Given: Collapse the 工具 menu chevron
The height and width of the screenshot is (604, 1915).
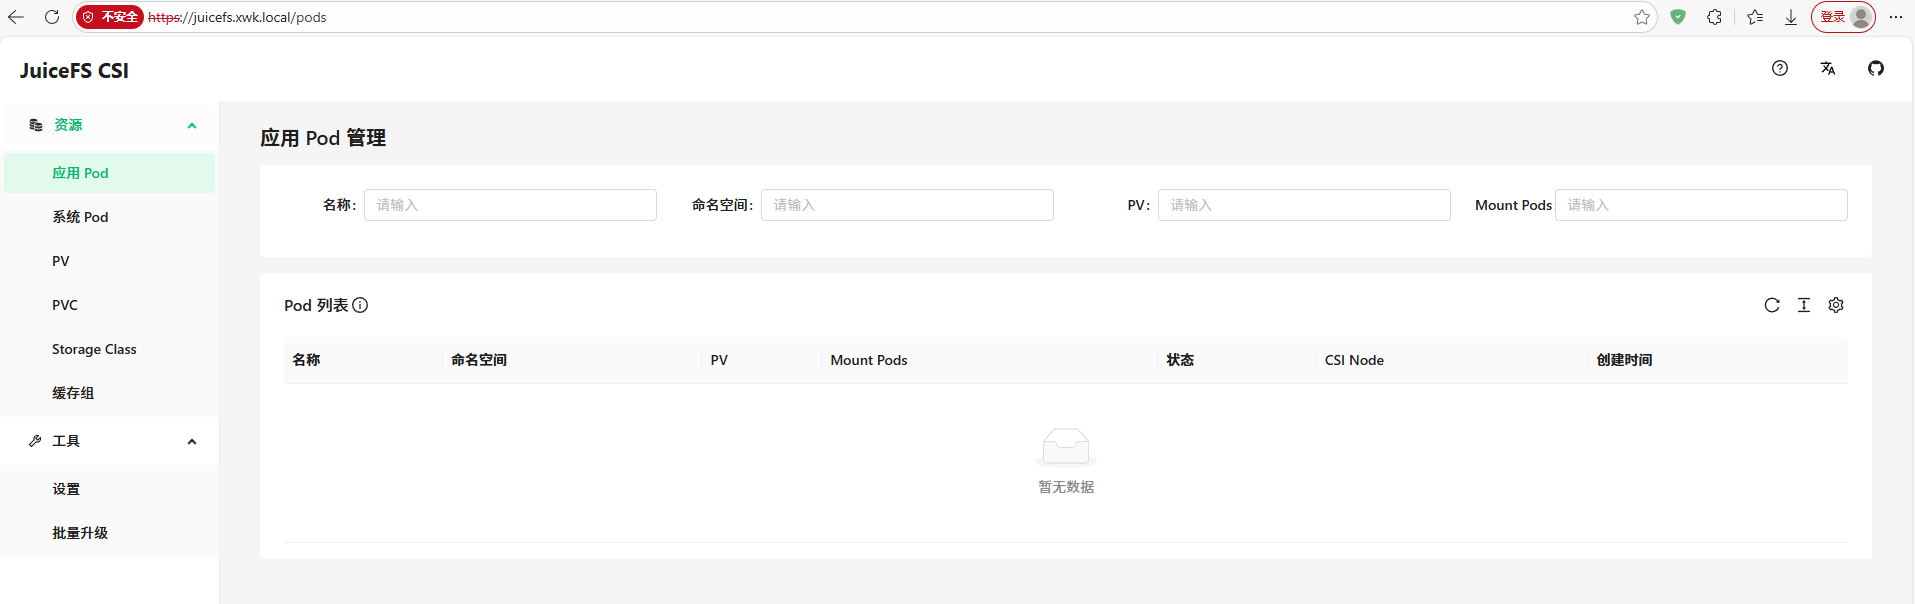Looking at the screenshot, I should click(192, 442).
